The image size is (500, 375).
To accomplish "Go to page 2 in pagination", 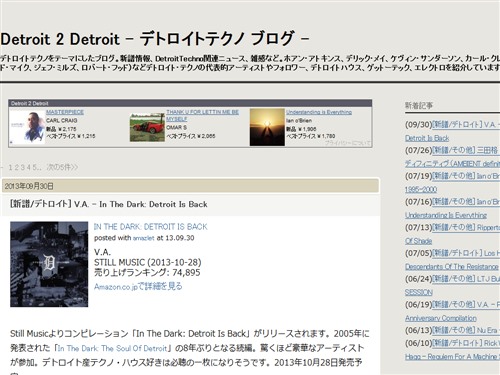I will tap(17, 167).
